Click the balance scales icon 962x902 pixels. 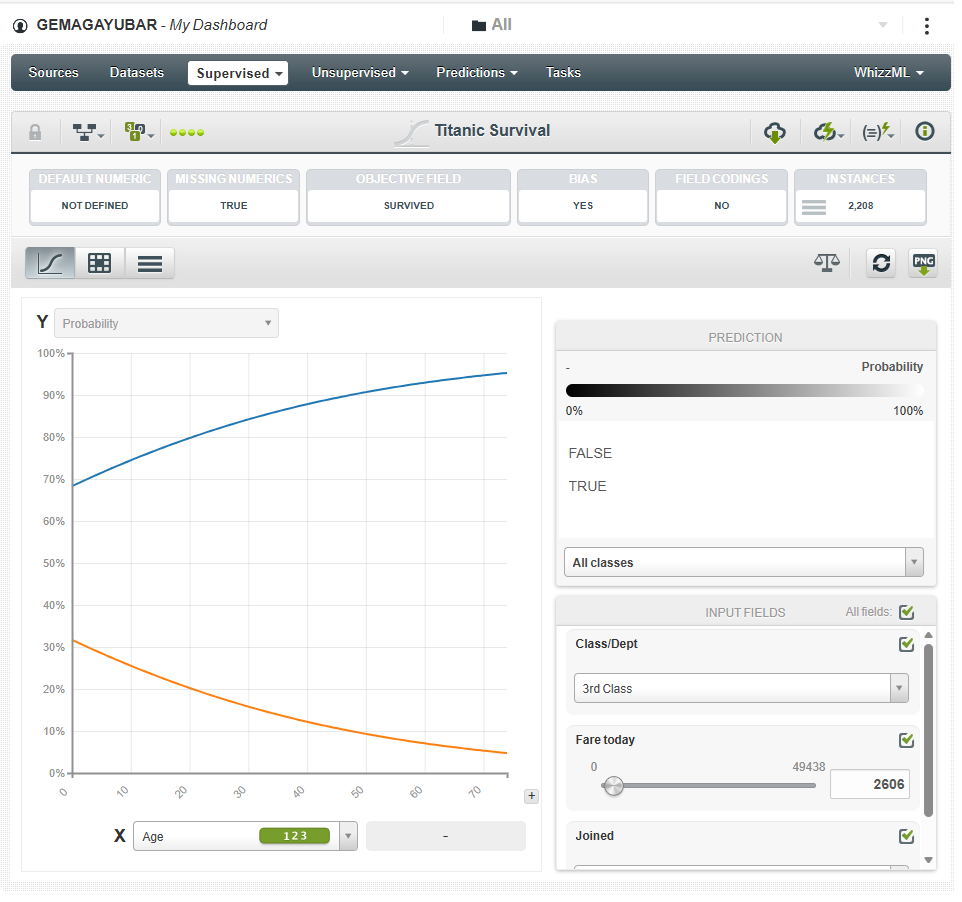(827, 262)
